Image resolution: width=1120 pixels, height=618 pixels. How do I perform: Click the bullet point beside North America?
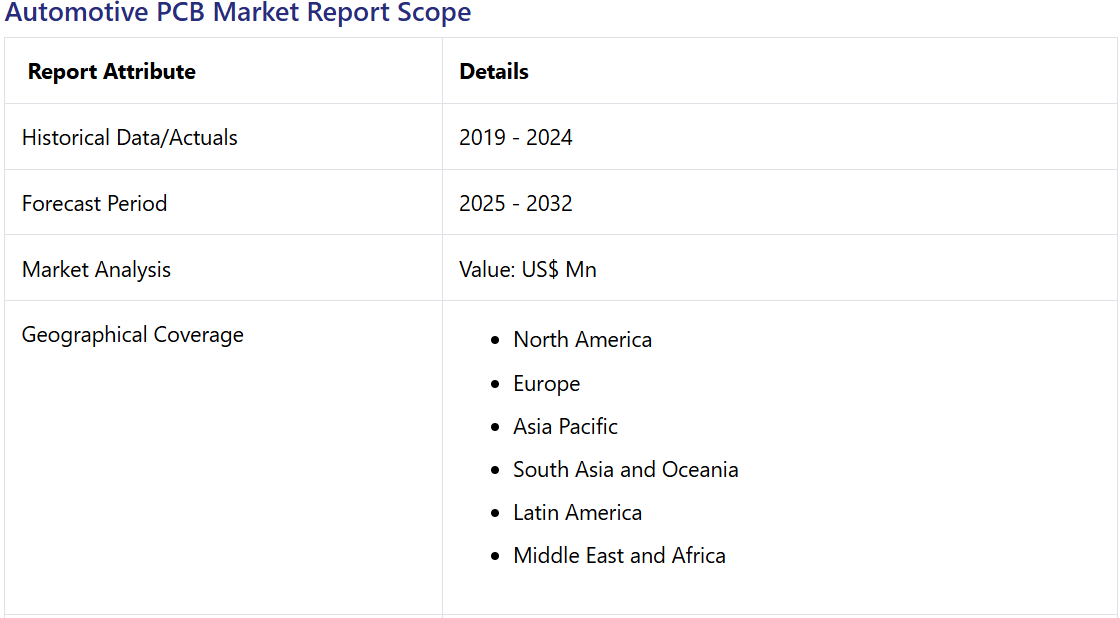495,341
